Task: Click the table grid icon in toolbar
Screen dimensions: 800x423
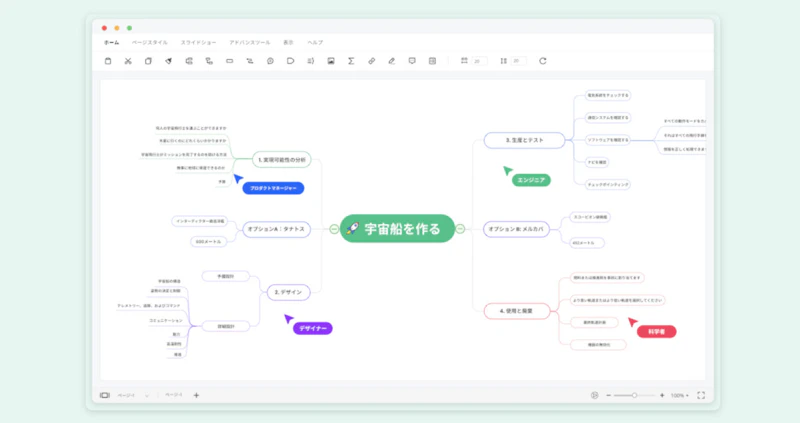Action: point(432,61)
